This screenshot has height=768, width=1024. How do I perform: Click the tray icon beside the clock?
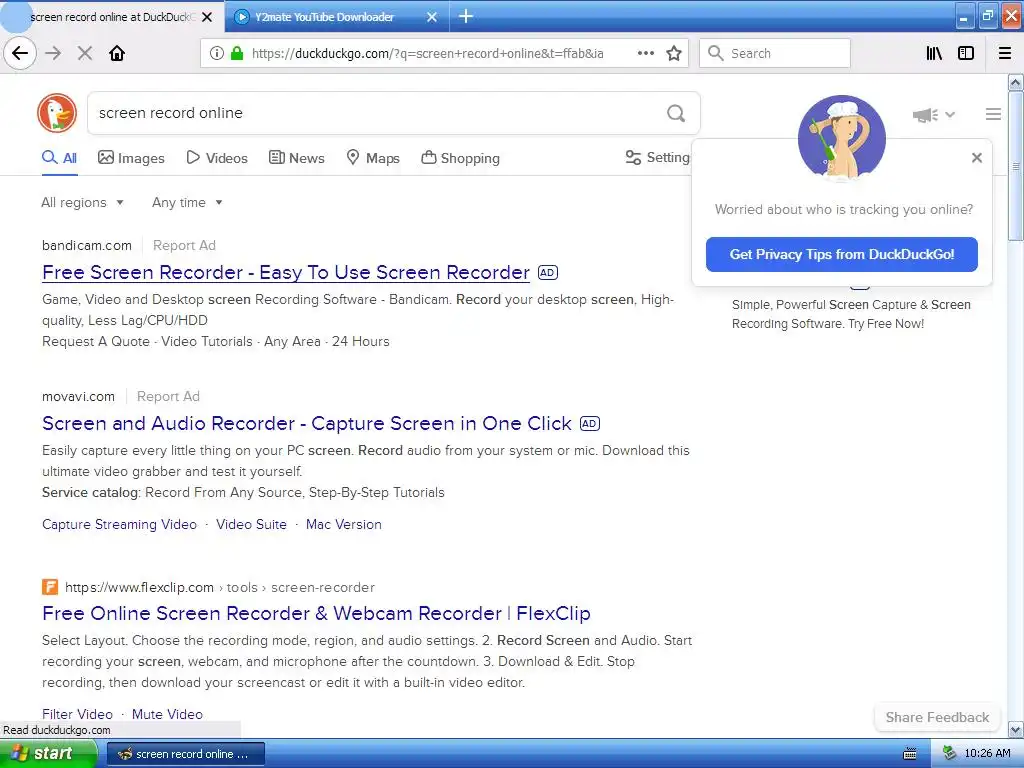click(x=949, y=753)
